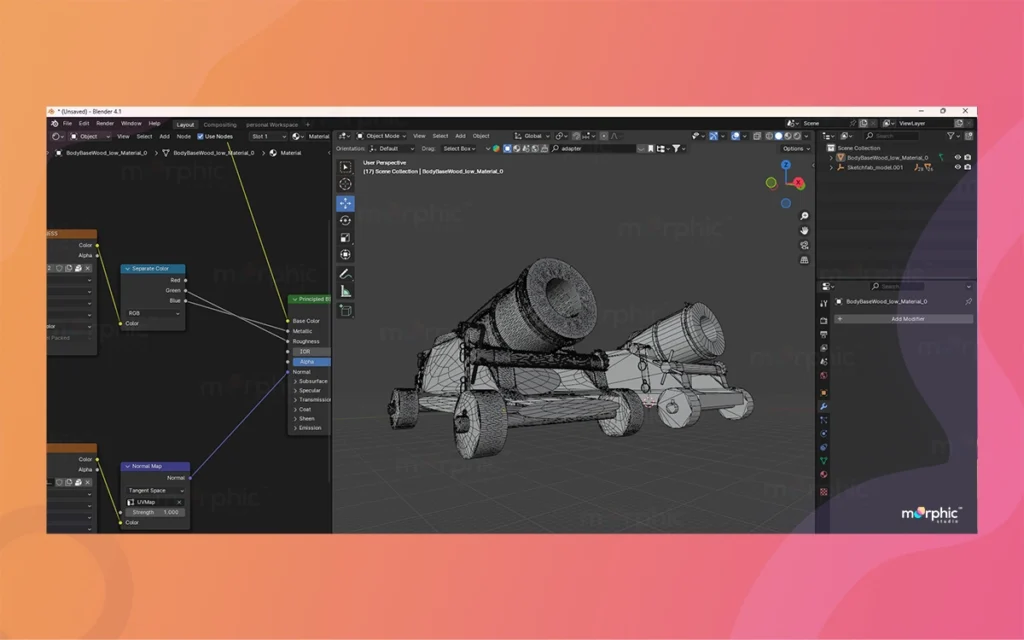1024x640 pixels.
Task: Open the Render menu
Action: (105, 123)
